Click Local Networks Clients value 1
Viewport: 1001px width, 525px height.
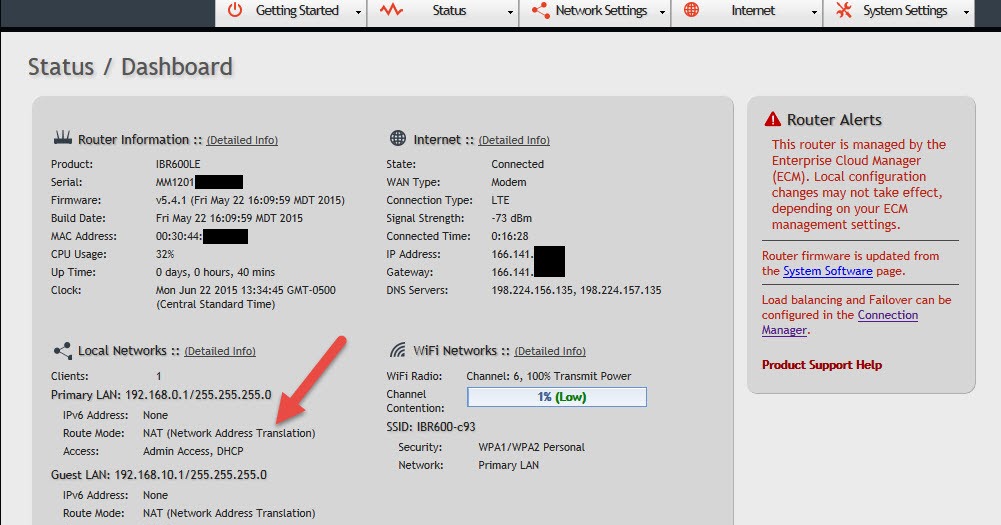tap(158, 376)
